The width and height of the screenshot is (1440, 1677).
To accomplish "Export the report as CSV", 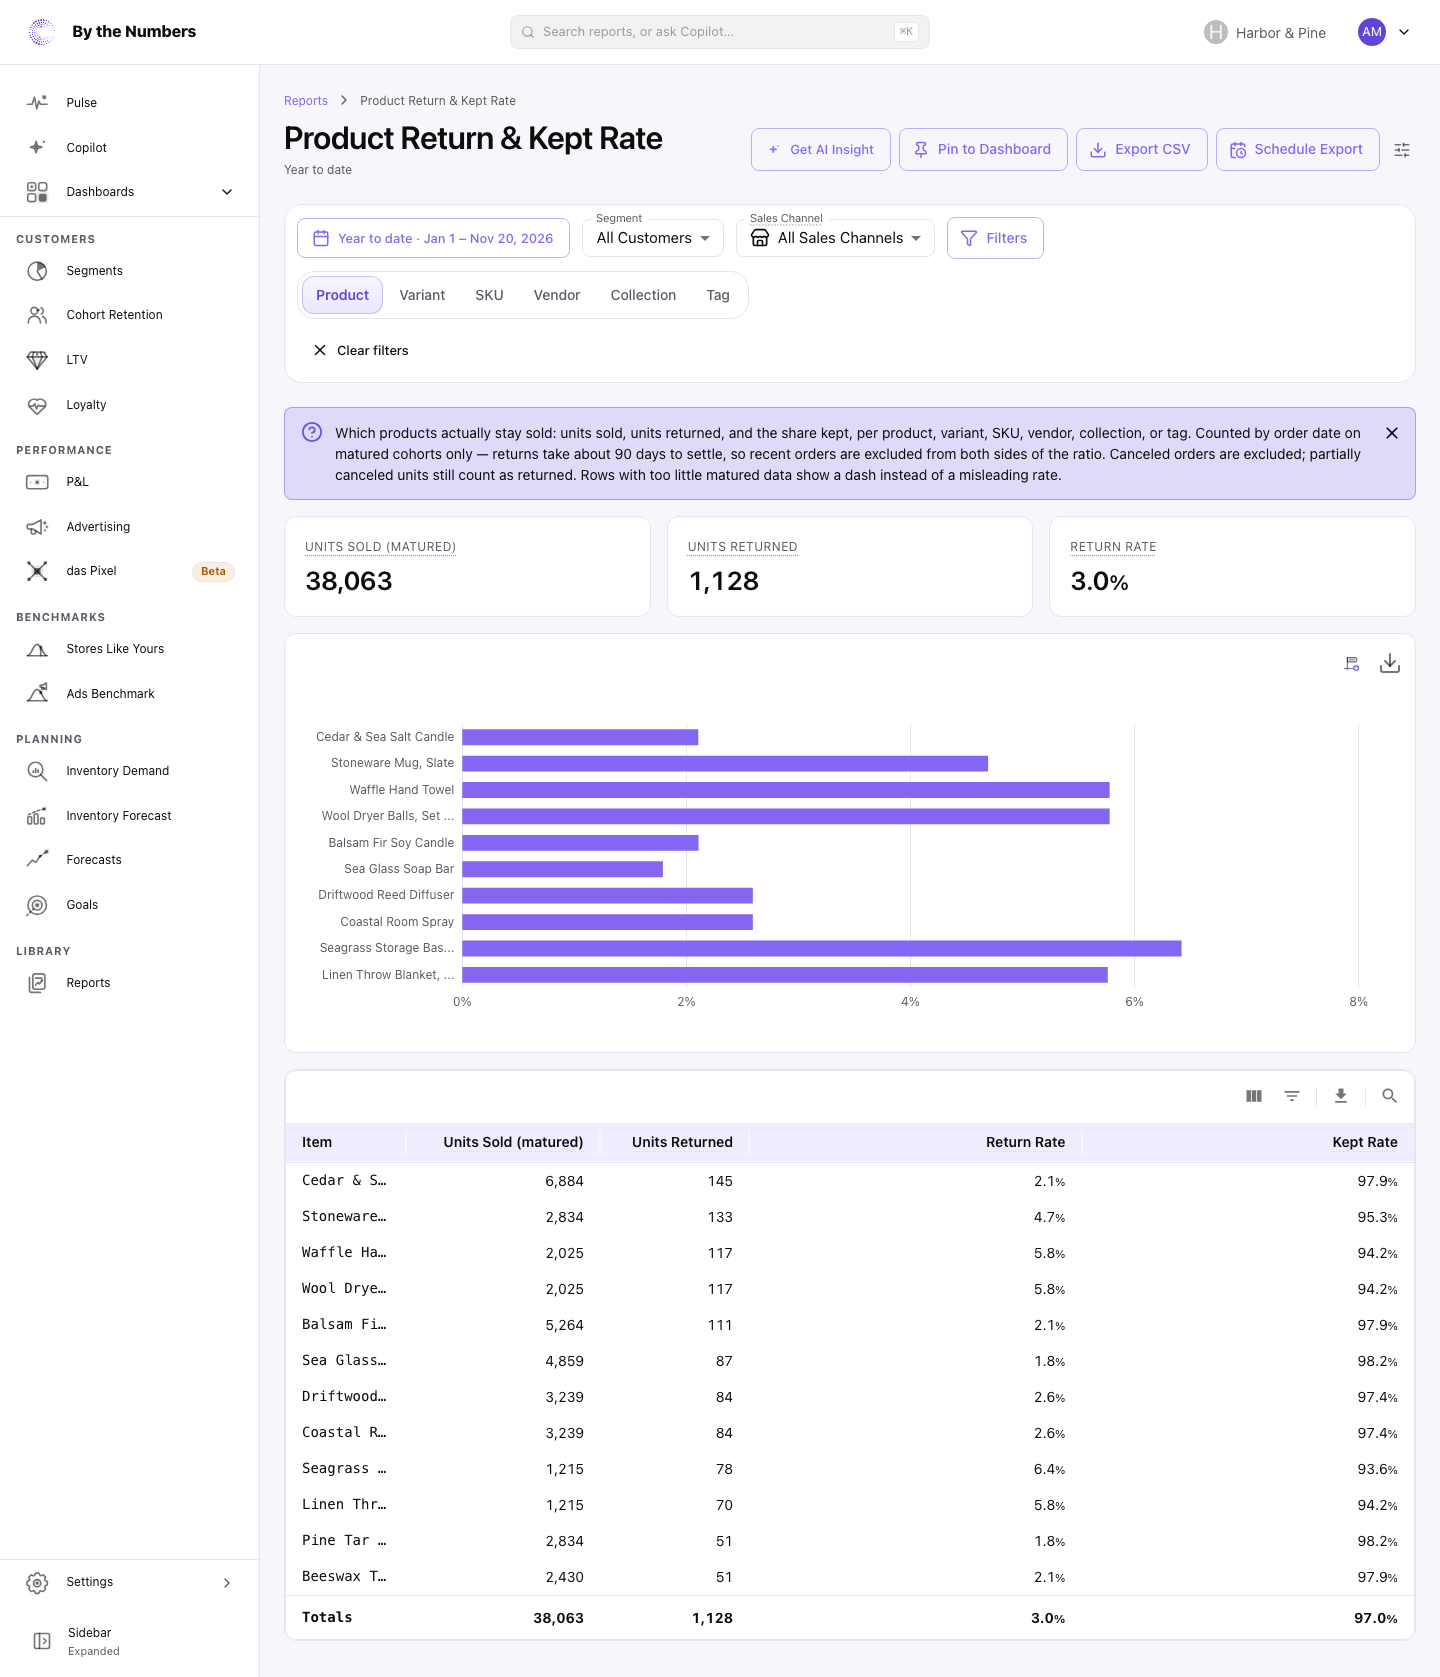I will pos(1142,150).
